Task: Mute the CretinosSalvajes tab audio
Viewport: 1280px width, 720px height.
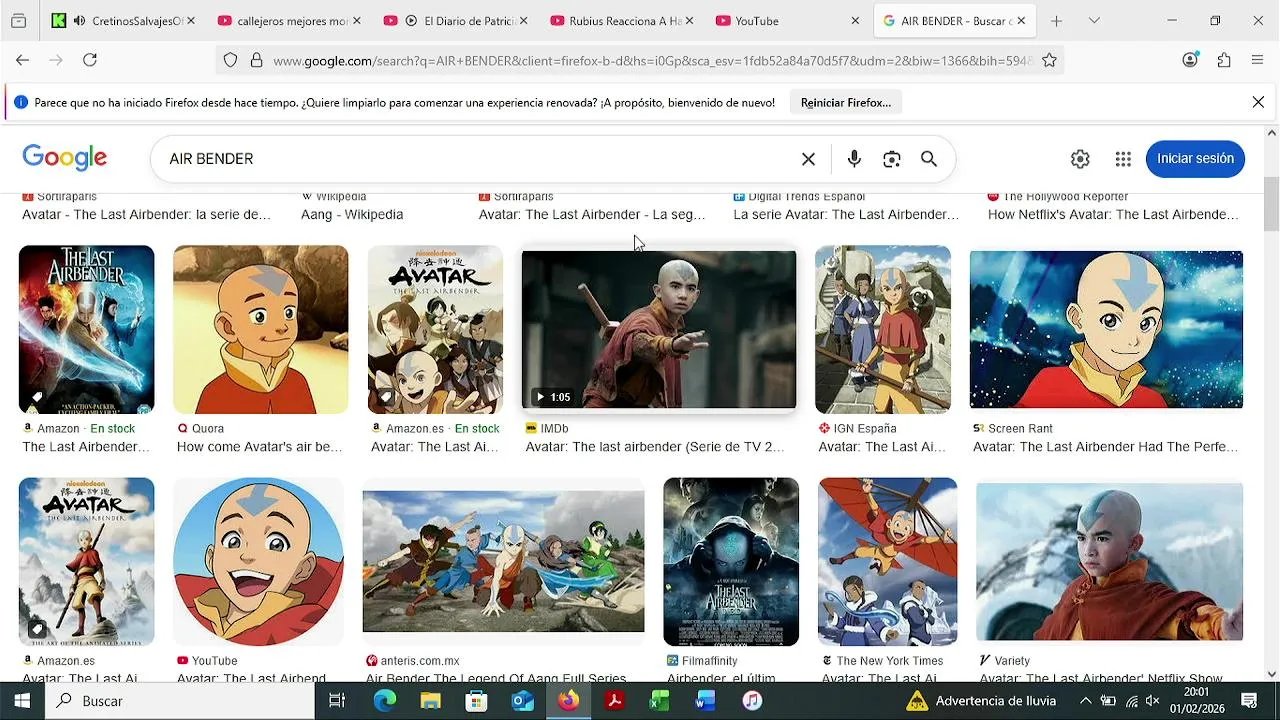Action: [80, 21]
